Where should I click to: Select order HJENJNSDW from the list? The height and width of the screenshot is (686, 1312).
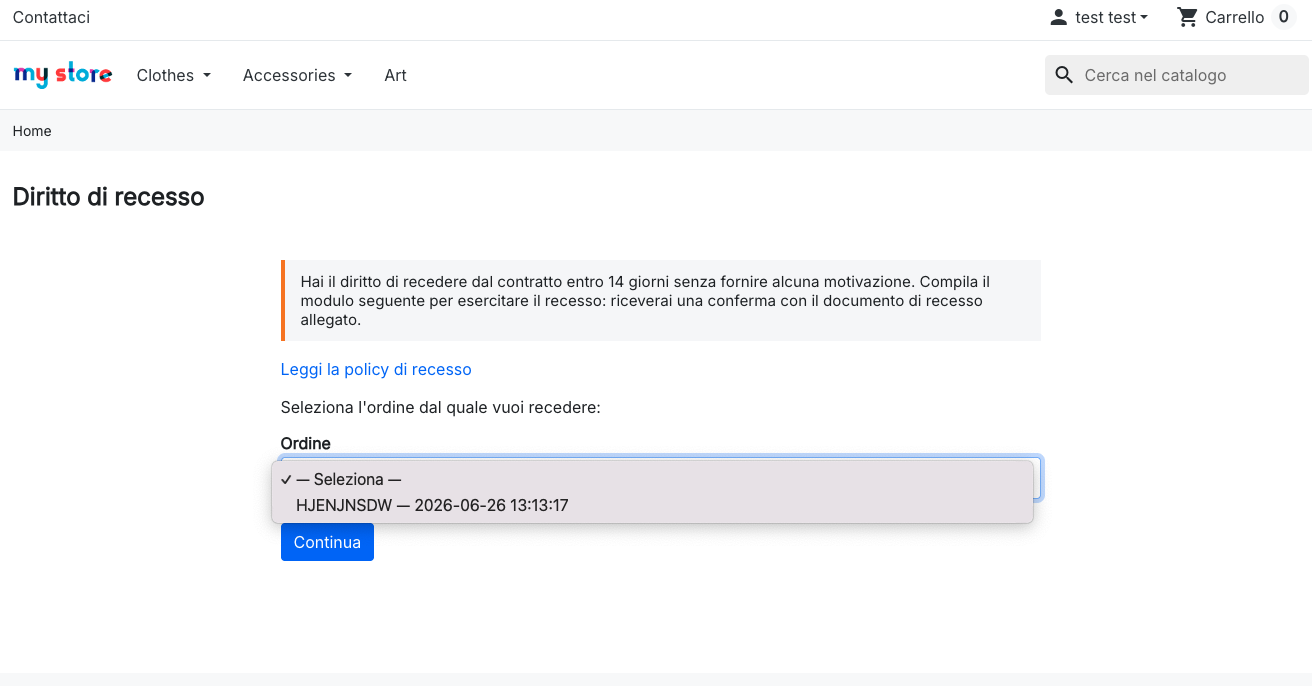tap(652, 505)
